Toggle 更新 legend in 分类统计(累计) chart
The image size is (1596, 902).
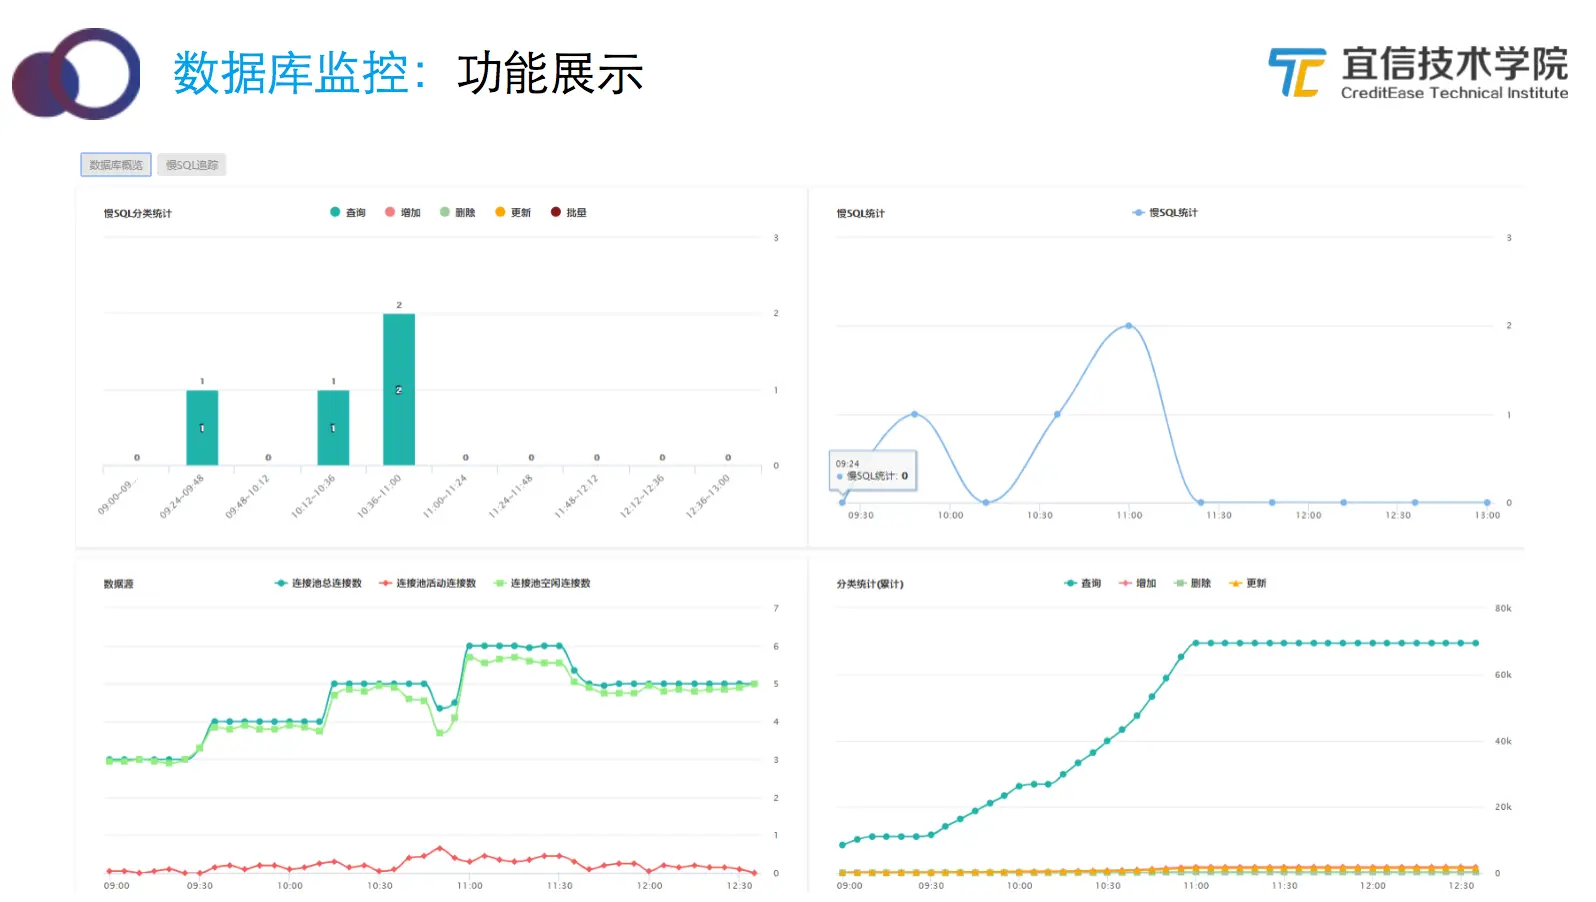1248,583
